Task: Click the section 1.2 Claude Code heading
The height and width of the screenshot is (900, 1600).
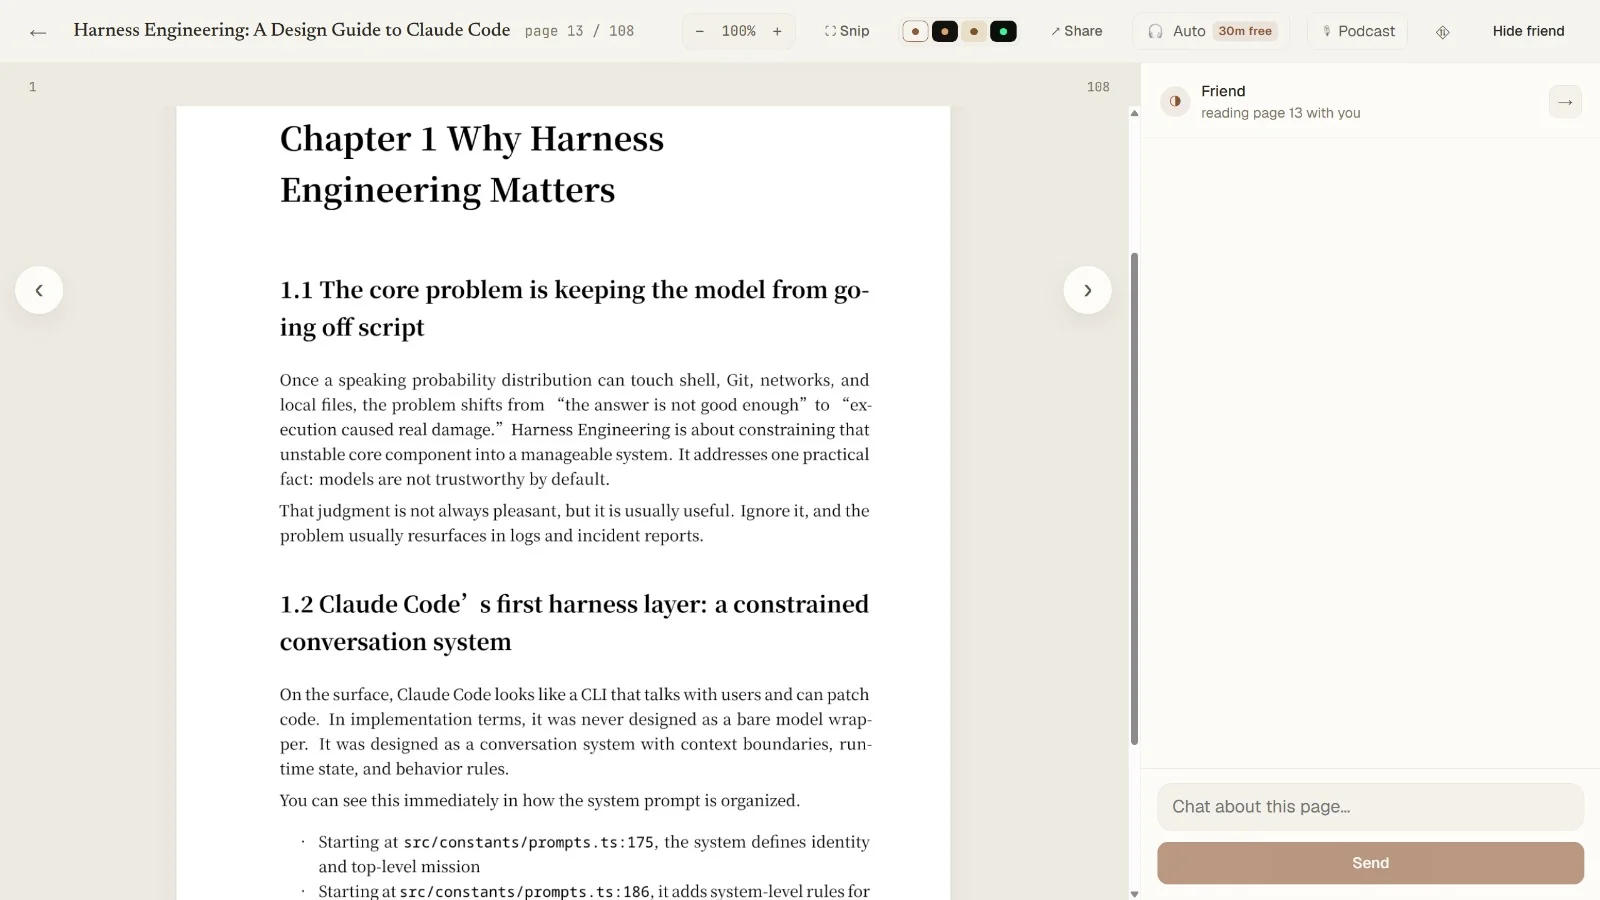Action: 574,622
